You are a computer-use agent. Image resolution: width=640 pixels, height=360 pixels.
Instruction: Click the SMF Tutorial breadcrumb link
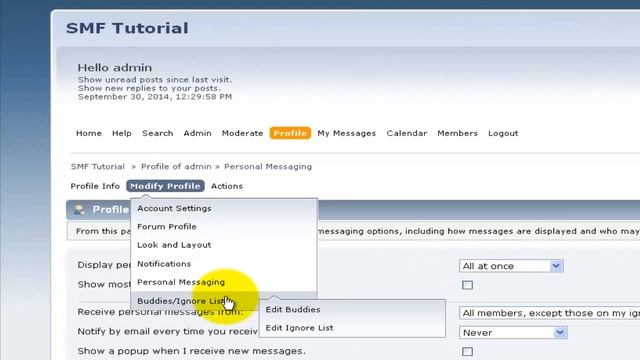(98, 167)
